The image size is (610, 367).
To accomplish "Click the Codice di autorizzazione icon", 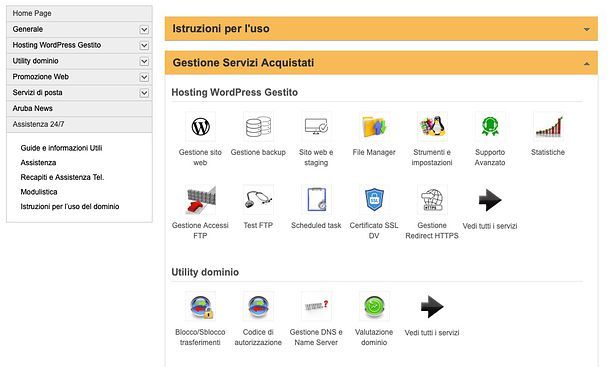I will click(x=258, y=306).
